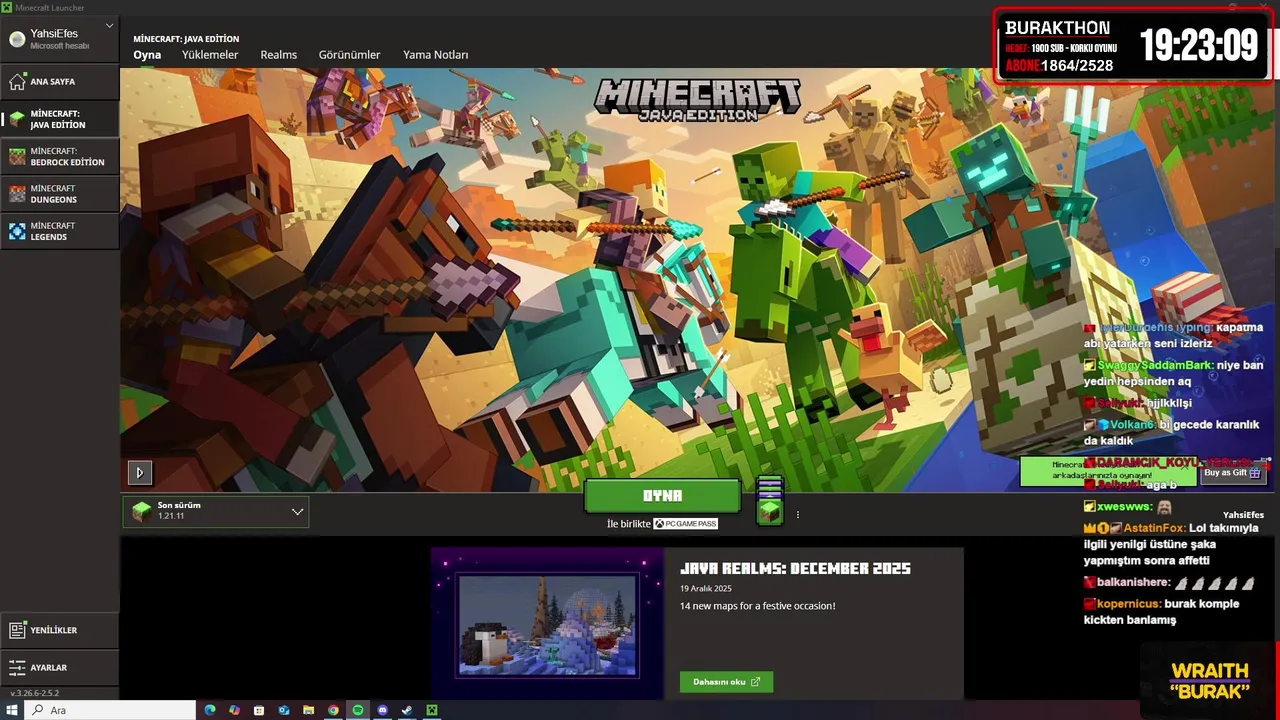1280x720 pixels.
Task: Open the Ayarlar settings page
Action: (x=60, y=667)
